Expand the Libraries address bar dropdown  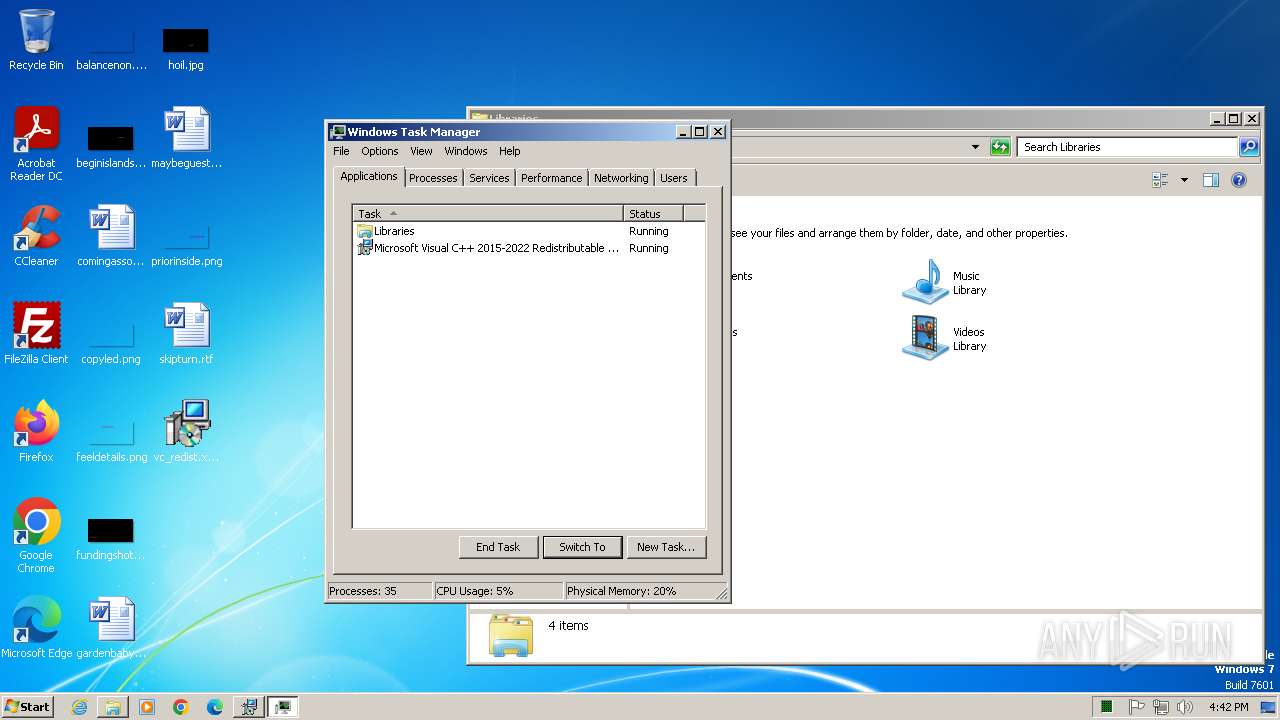point(975,147)
